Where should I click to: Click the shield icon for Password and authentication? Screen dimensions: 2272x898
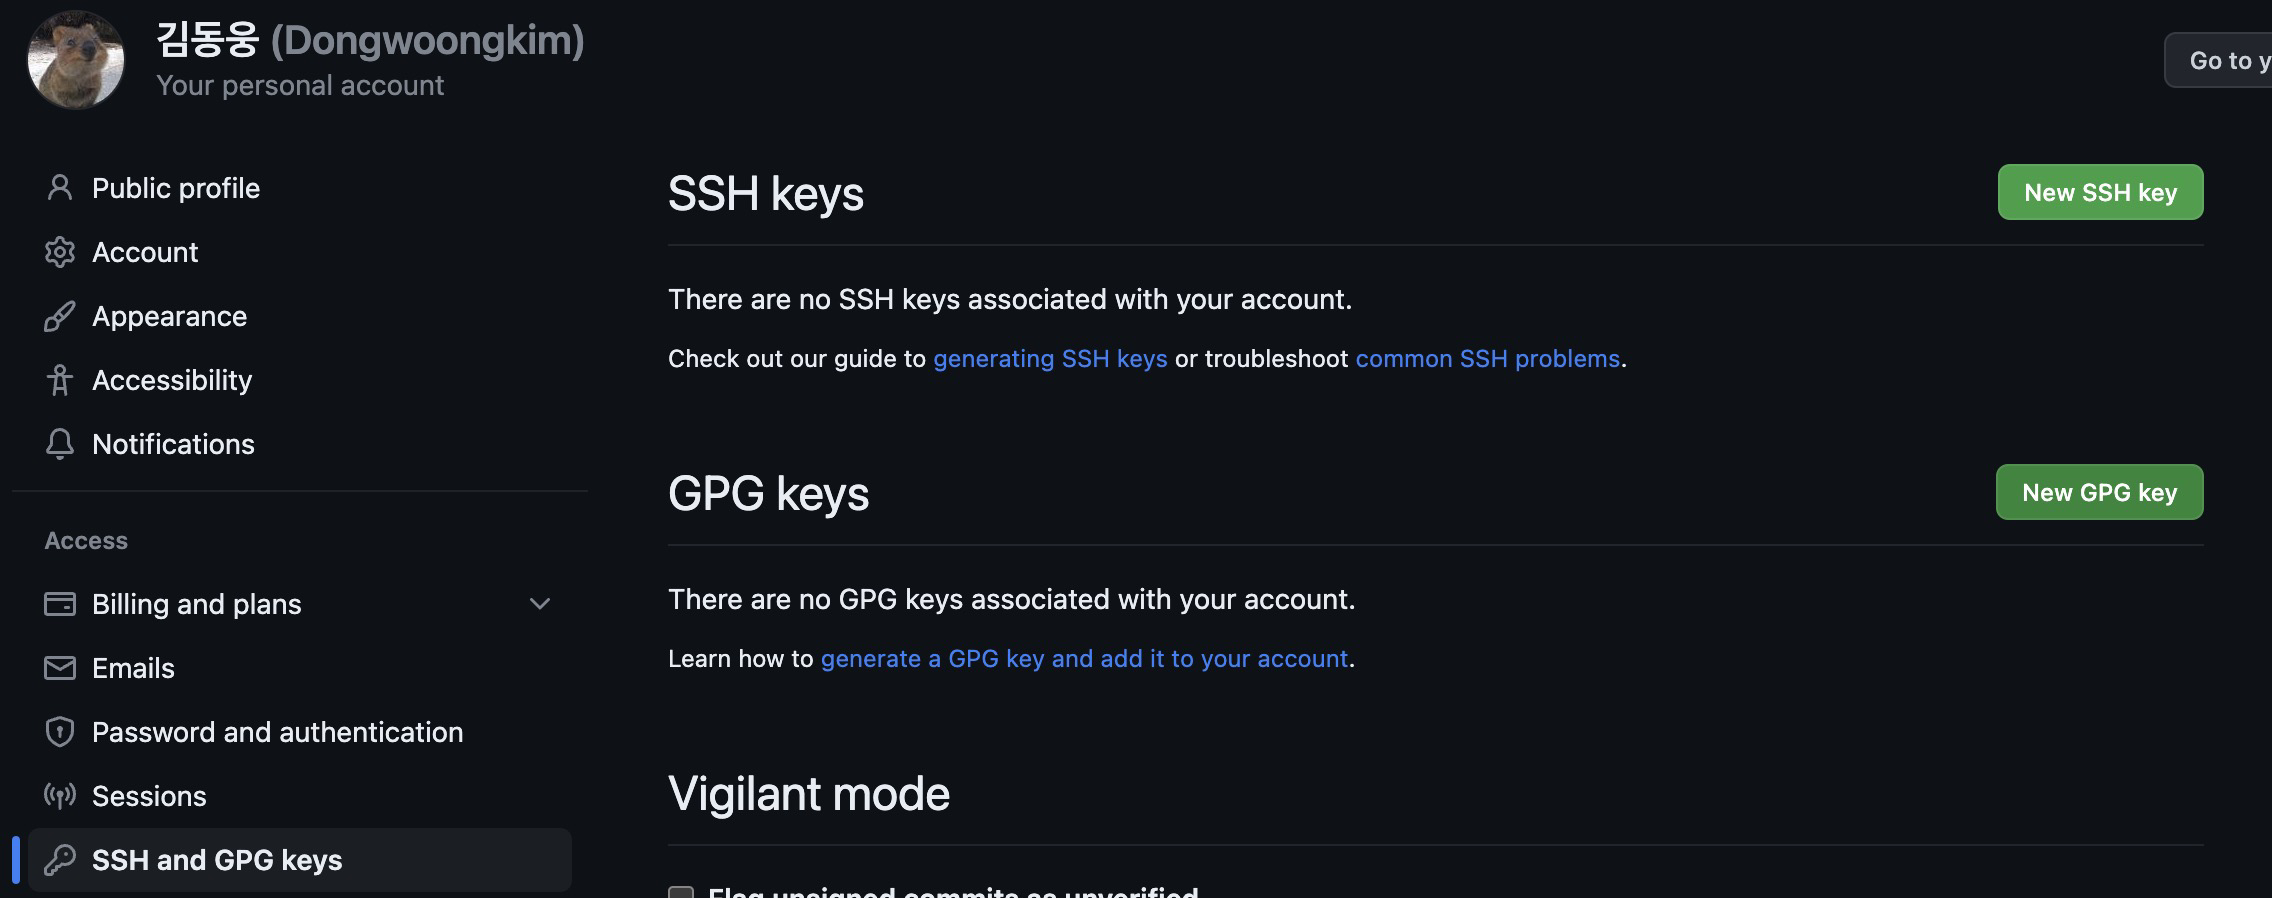(60, 732)
